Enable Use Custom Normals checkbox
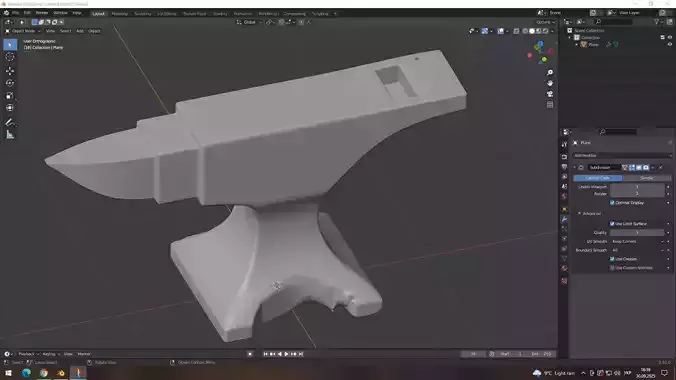The height and width of the screenshot is (380, 676). [x=612, y=268]
